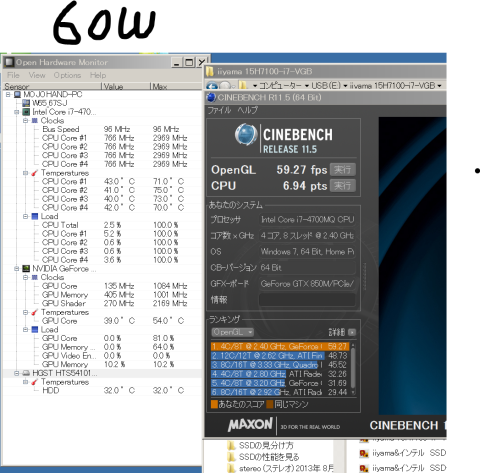Screen dimensions: 480x473
Task: Collapse the MOJOHAND-PC tree node
Action: [8, 95]
